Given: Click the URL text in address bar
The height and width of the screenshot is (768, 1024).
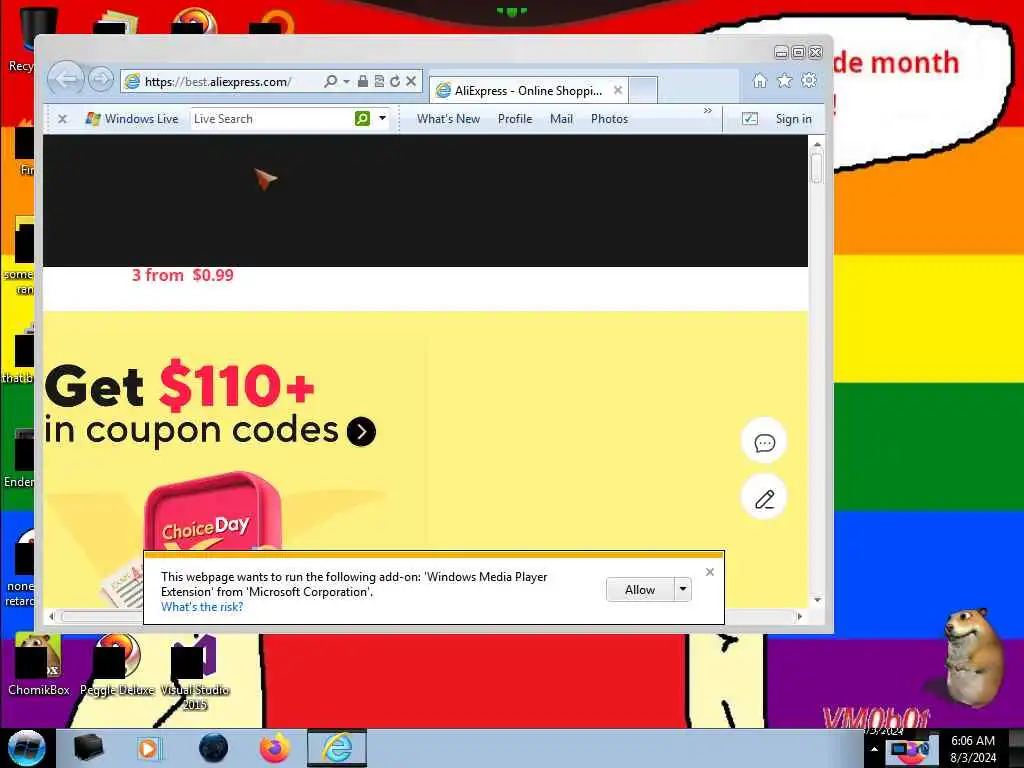Looking at the screenshot, I should coord(217,82).
